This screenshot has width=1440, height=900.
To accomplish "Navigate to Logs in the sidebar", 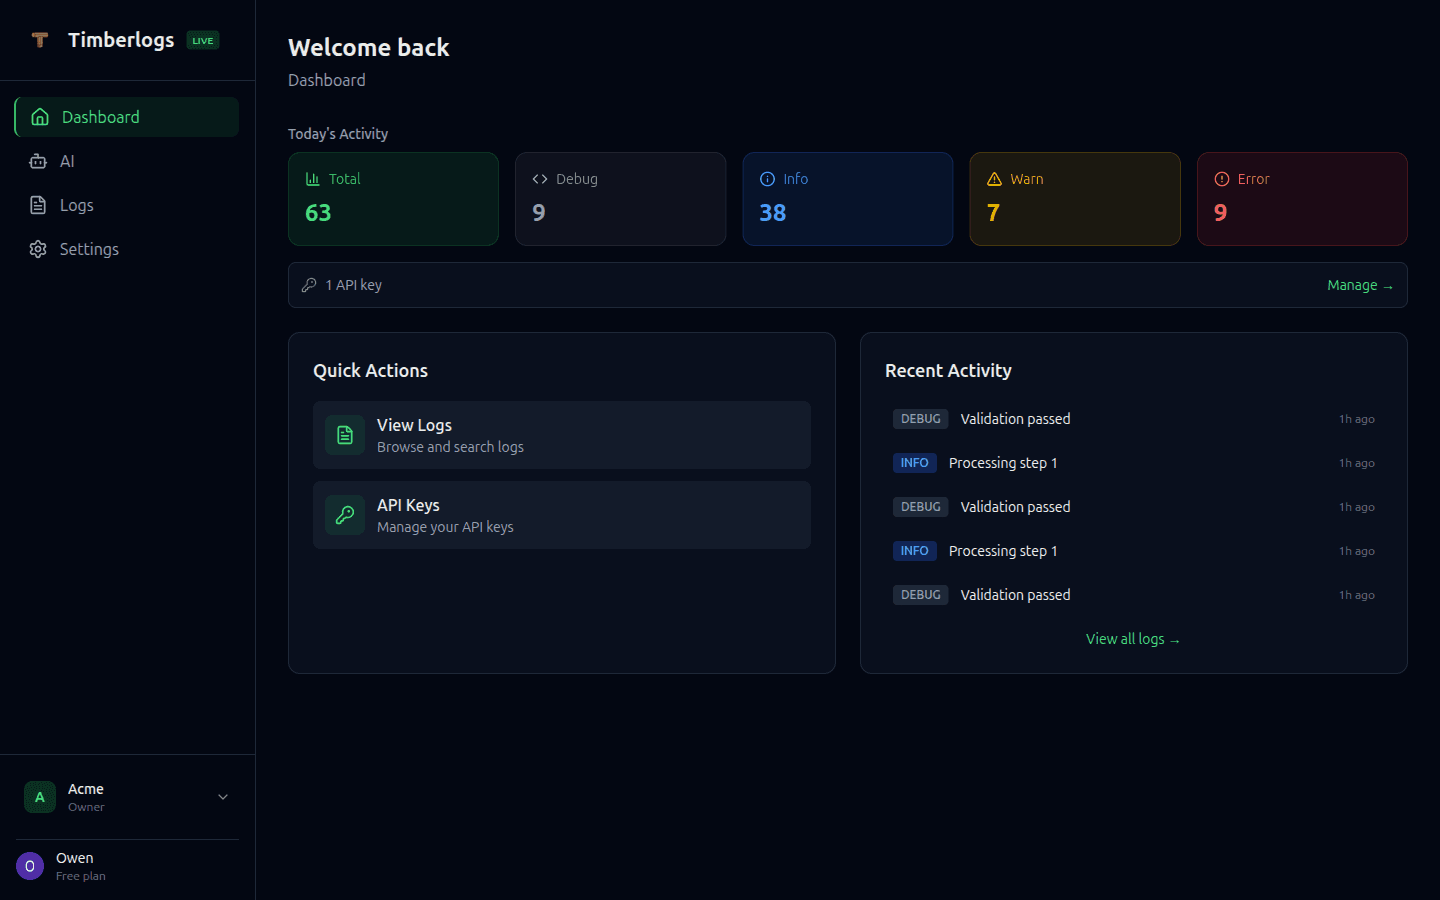I will pos(75,205).
